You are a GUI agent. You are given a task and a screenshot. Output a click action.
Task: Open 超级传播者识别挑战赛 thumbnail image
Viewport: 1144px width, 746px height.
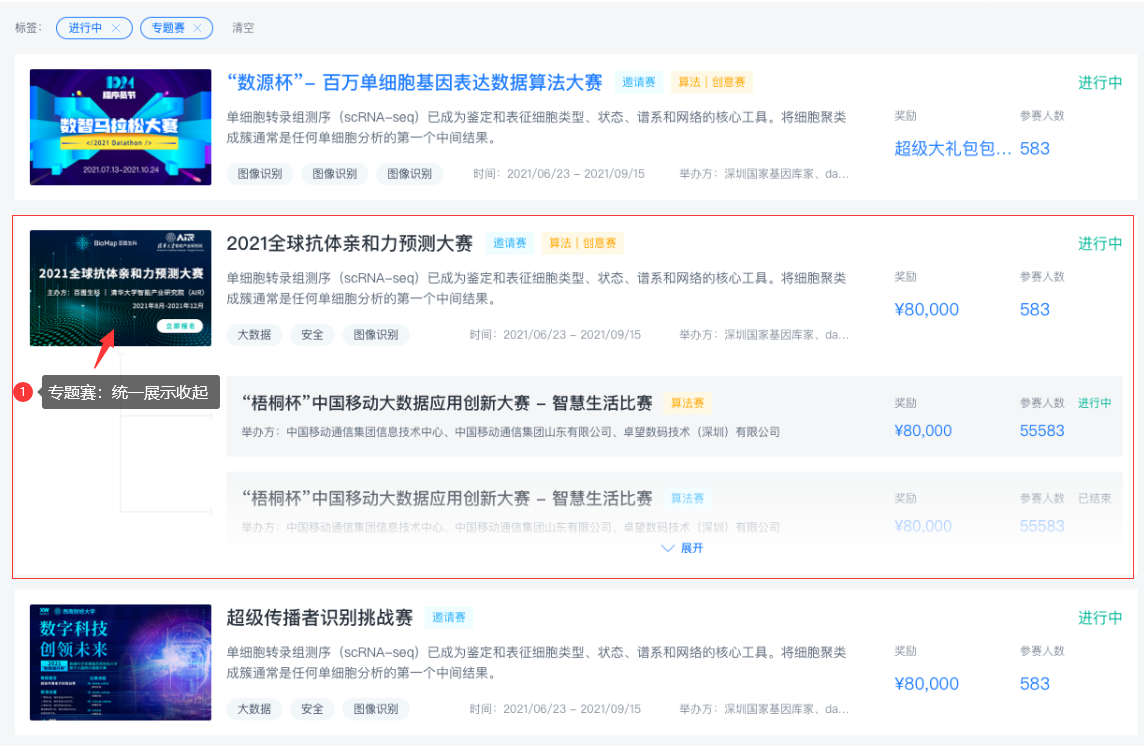click(120, 662)
